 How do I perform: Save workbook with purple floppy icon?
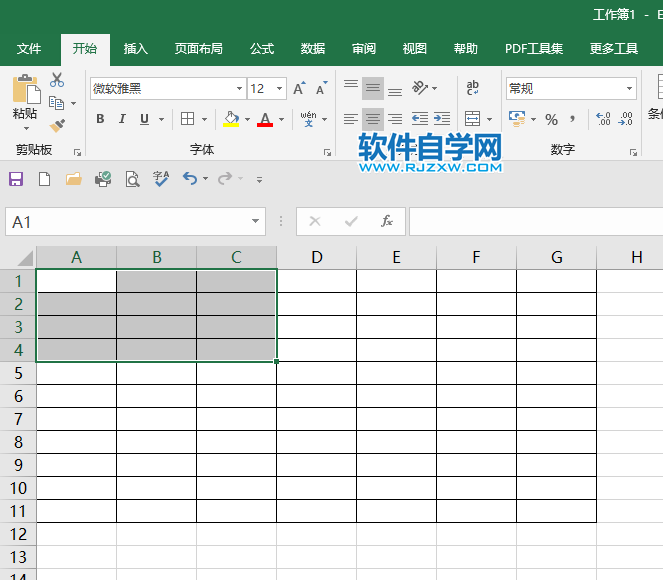click(16, 179)
